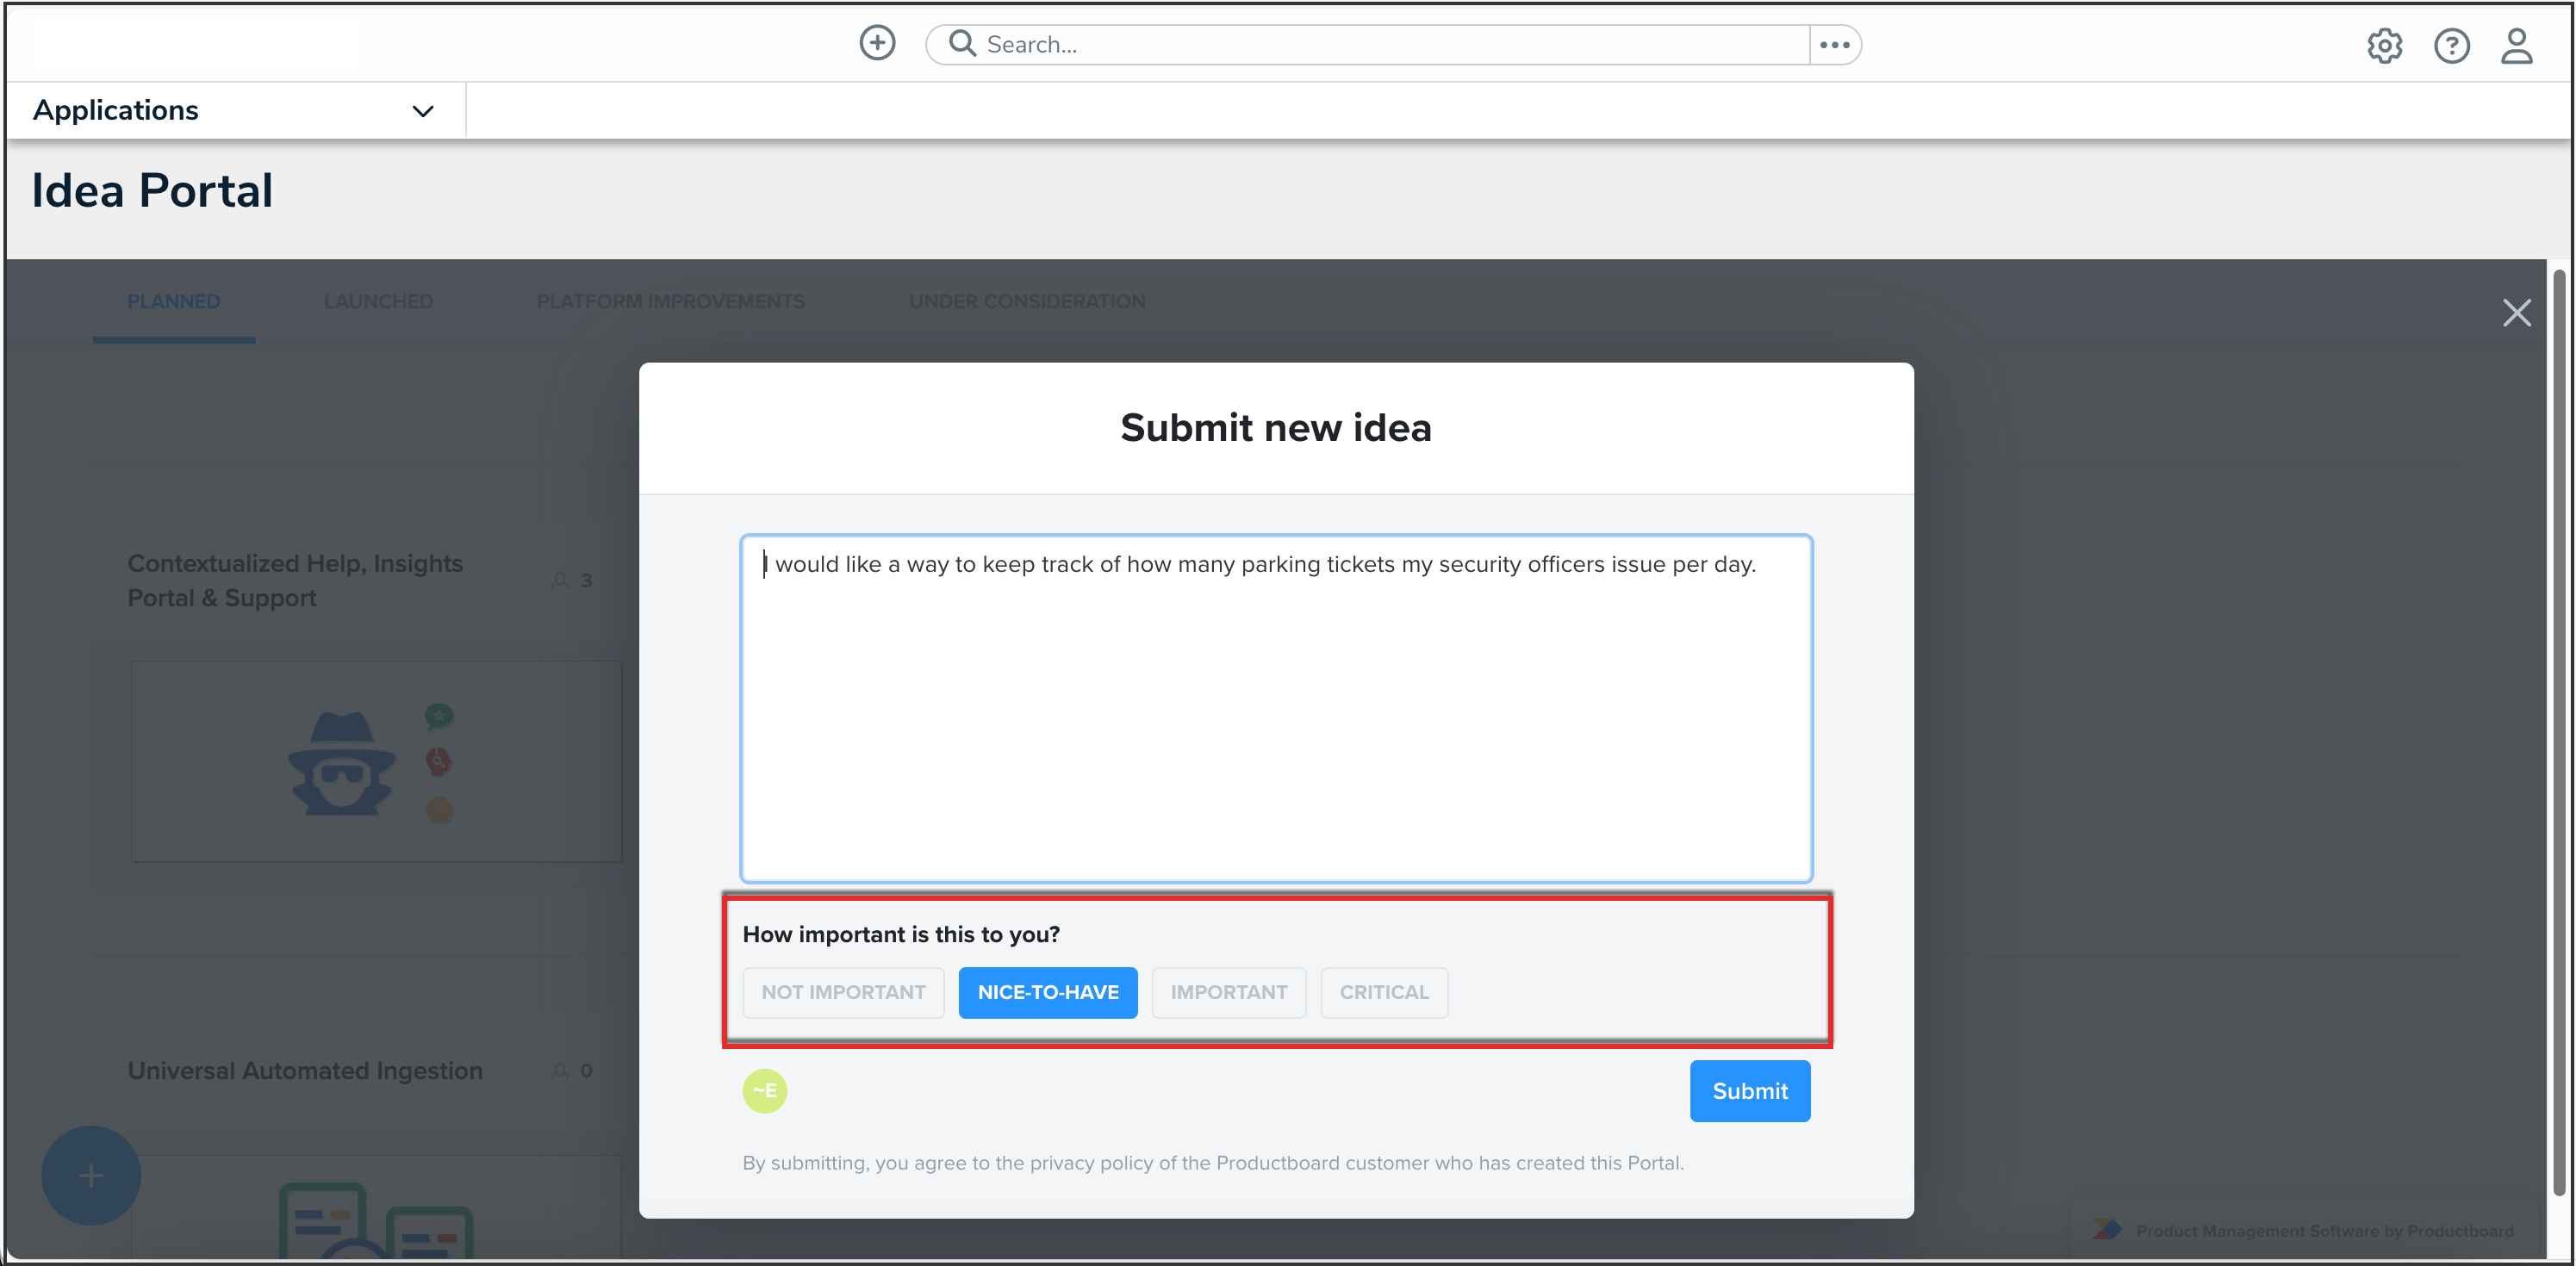Image resolution: width=2576 pixels, height=1266 pixels.
Task: Open search options ellipsis menu
Action: tap(1834, 45)
